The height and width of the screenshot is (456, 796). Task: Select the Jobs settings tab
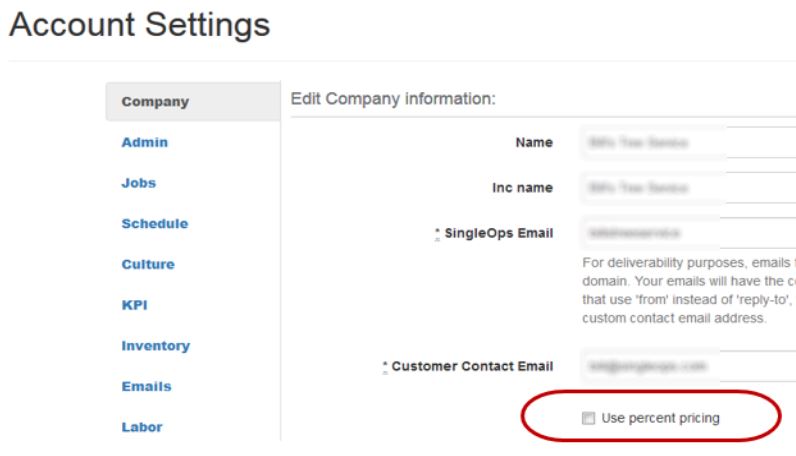click(x=139, y=183)
